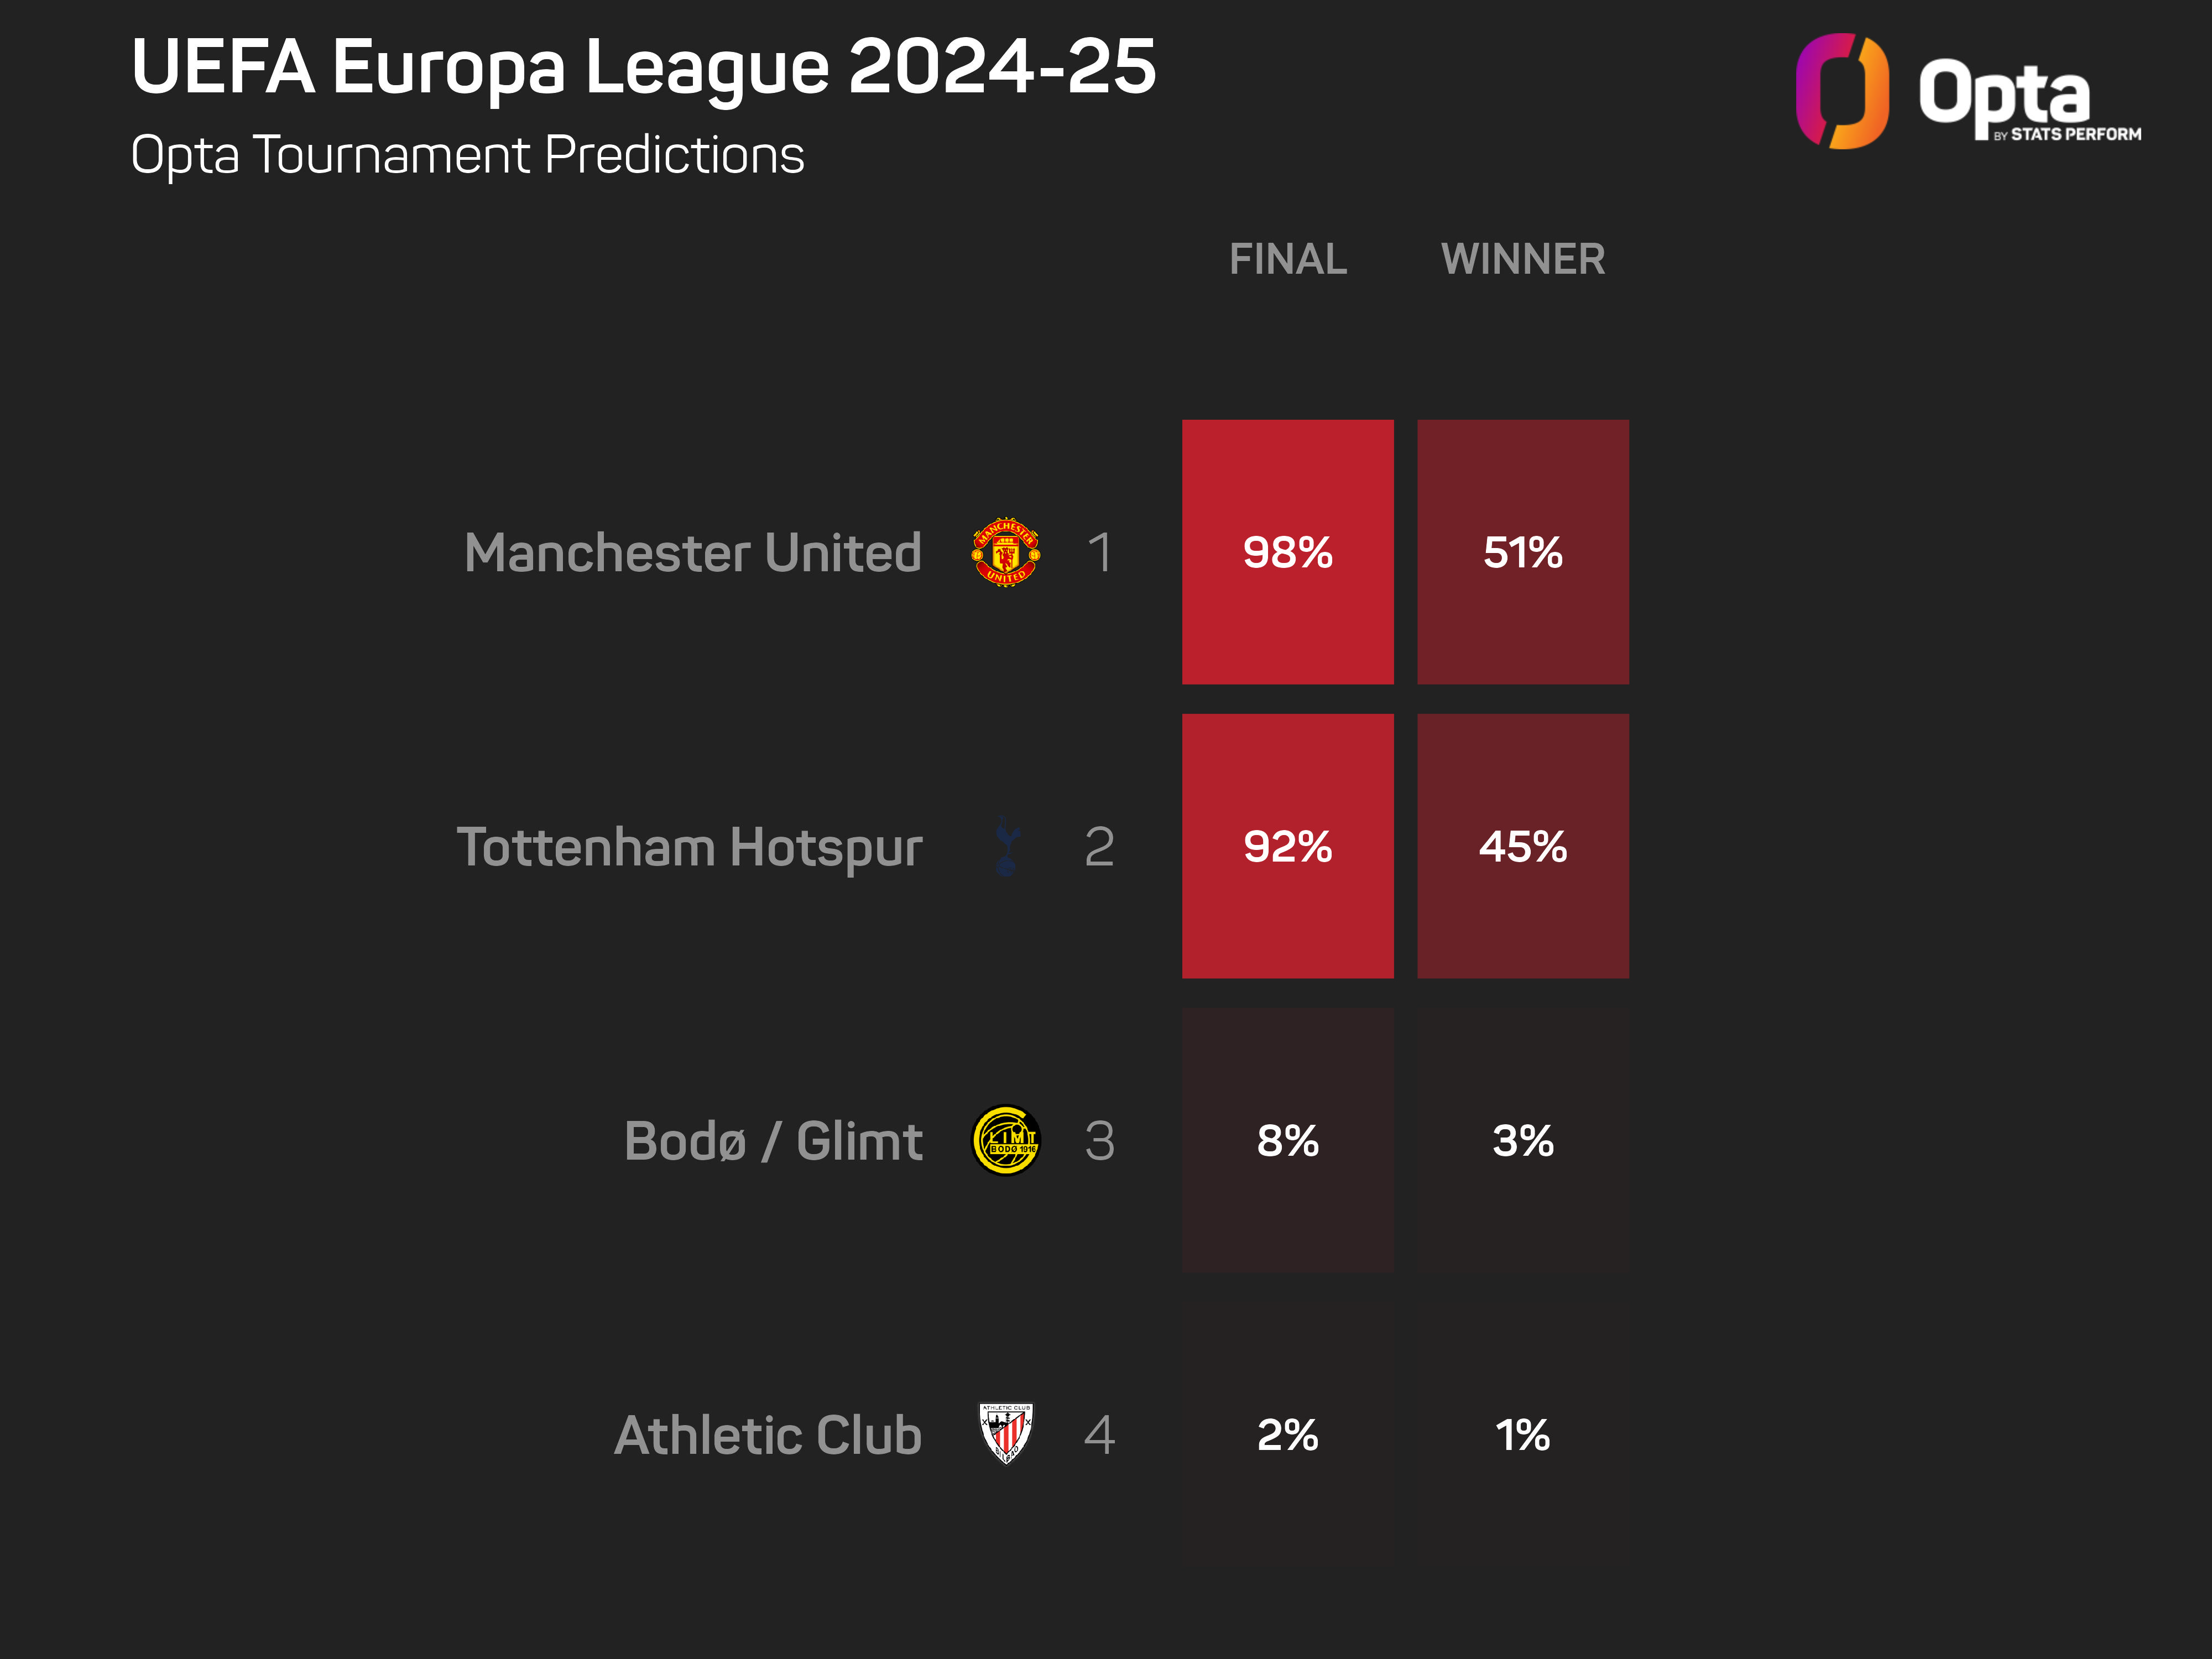Open the Athletic Club team name
This screenshot has width=2212, height=1659.
tap(767, 1435)
